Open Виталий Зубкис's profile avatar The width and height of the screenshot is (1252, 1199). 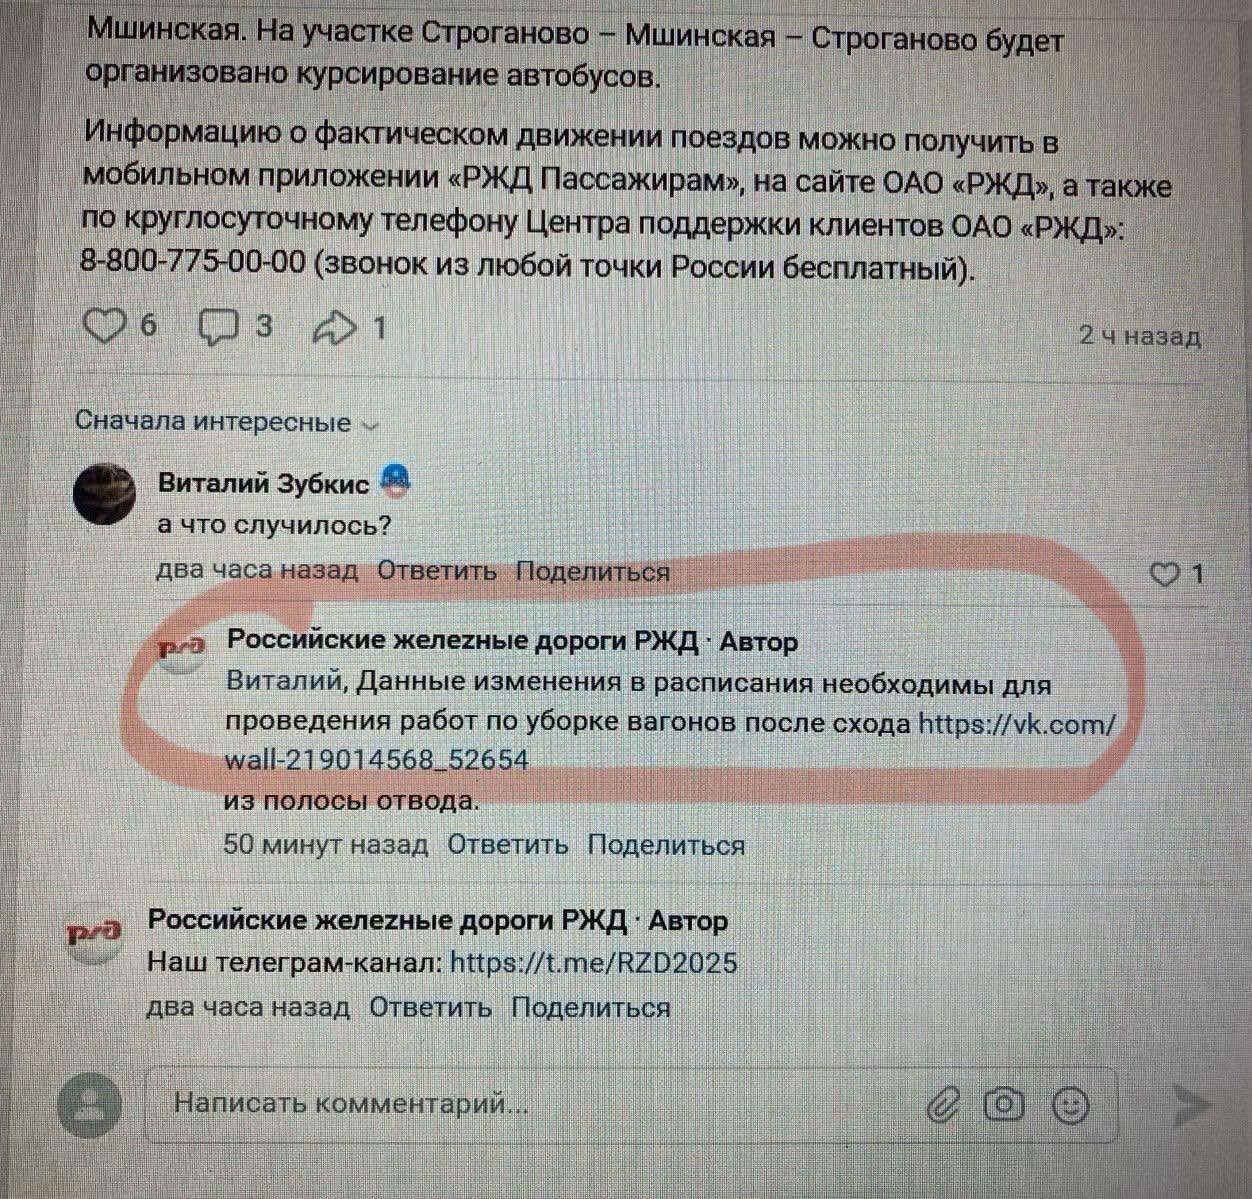pyautogui.click(x=104, y=494)
